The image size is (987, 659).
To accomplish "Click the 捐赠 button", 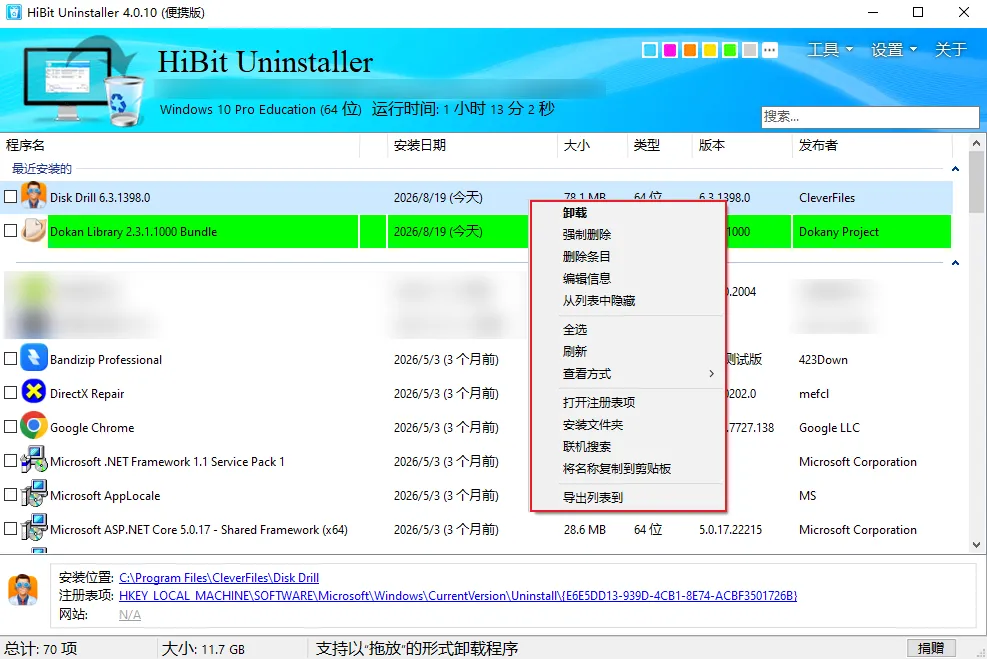I will [x=931, y=648].
